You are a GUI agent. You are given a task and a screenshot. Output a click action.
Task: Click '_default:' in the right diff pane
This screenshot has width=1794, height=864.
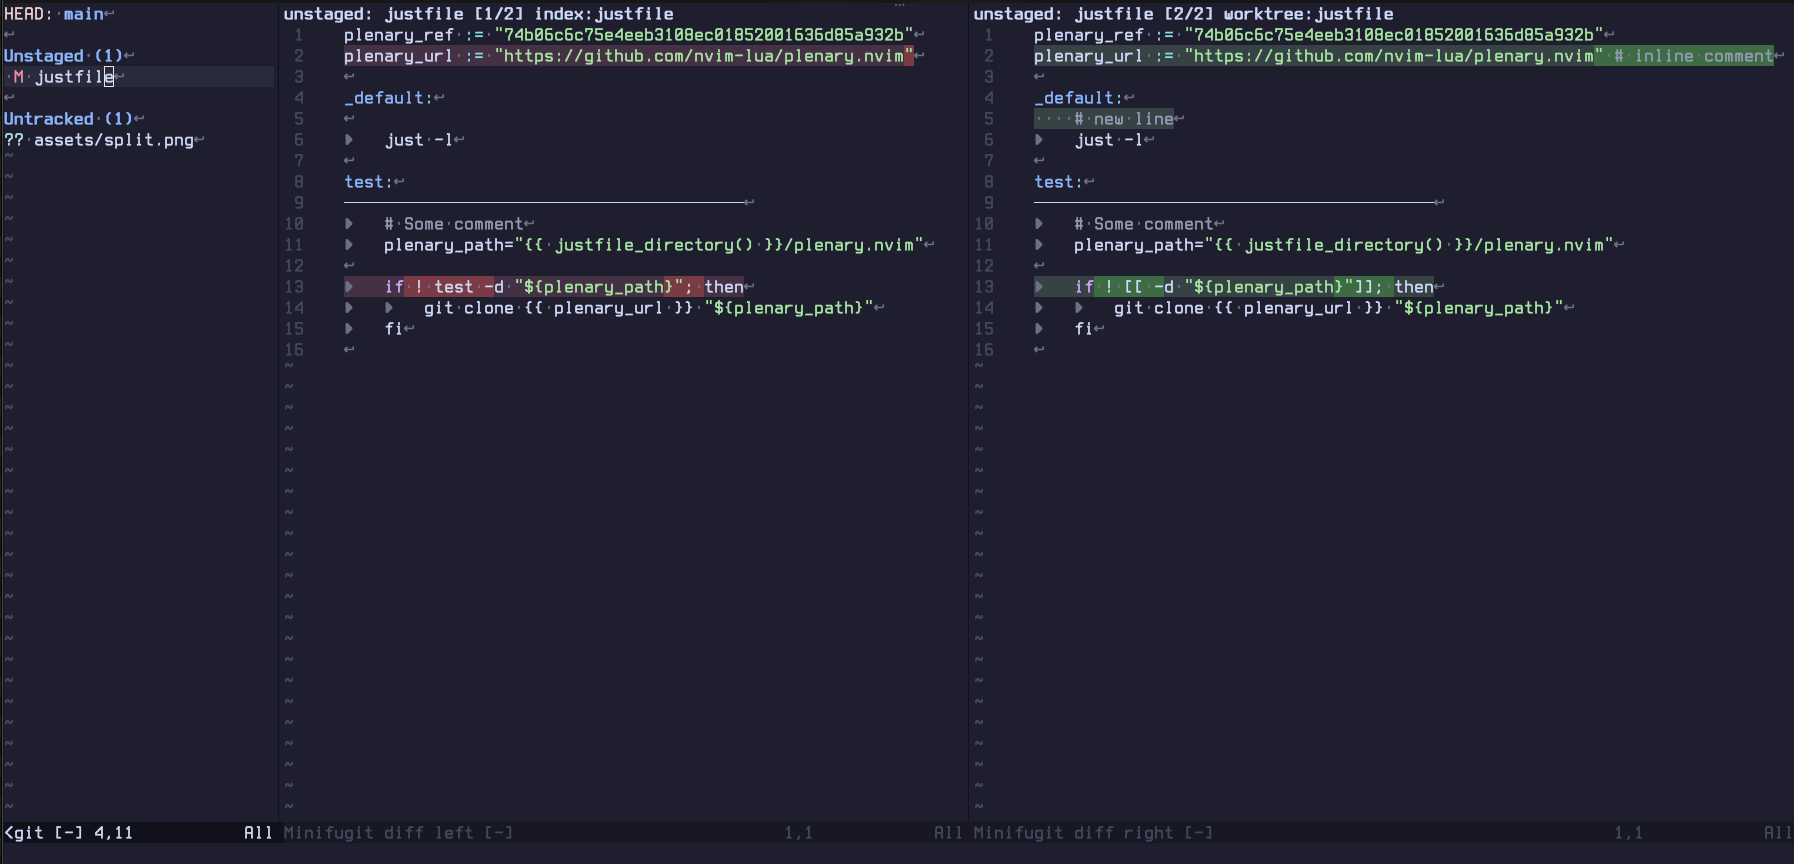(1079, 98)
